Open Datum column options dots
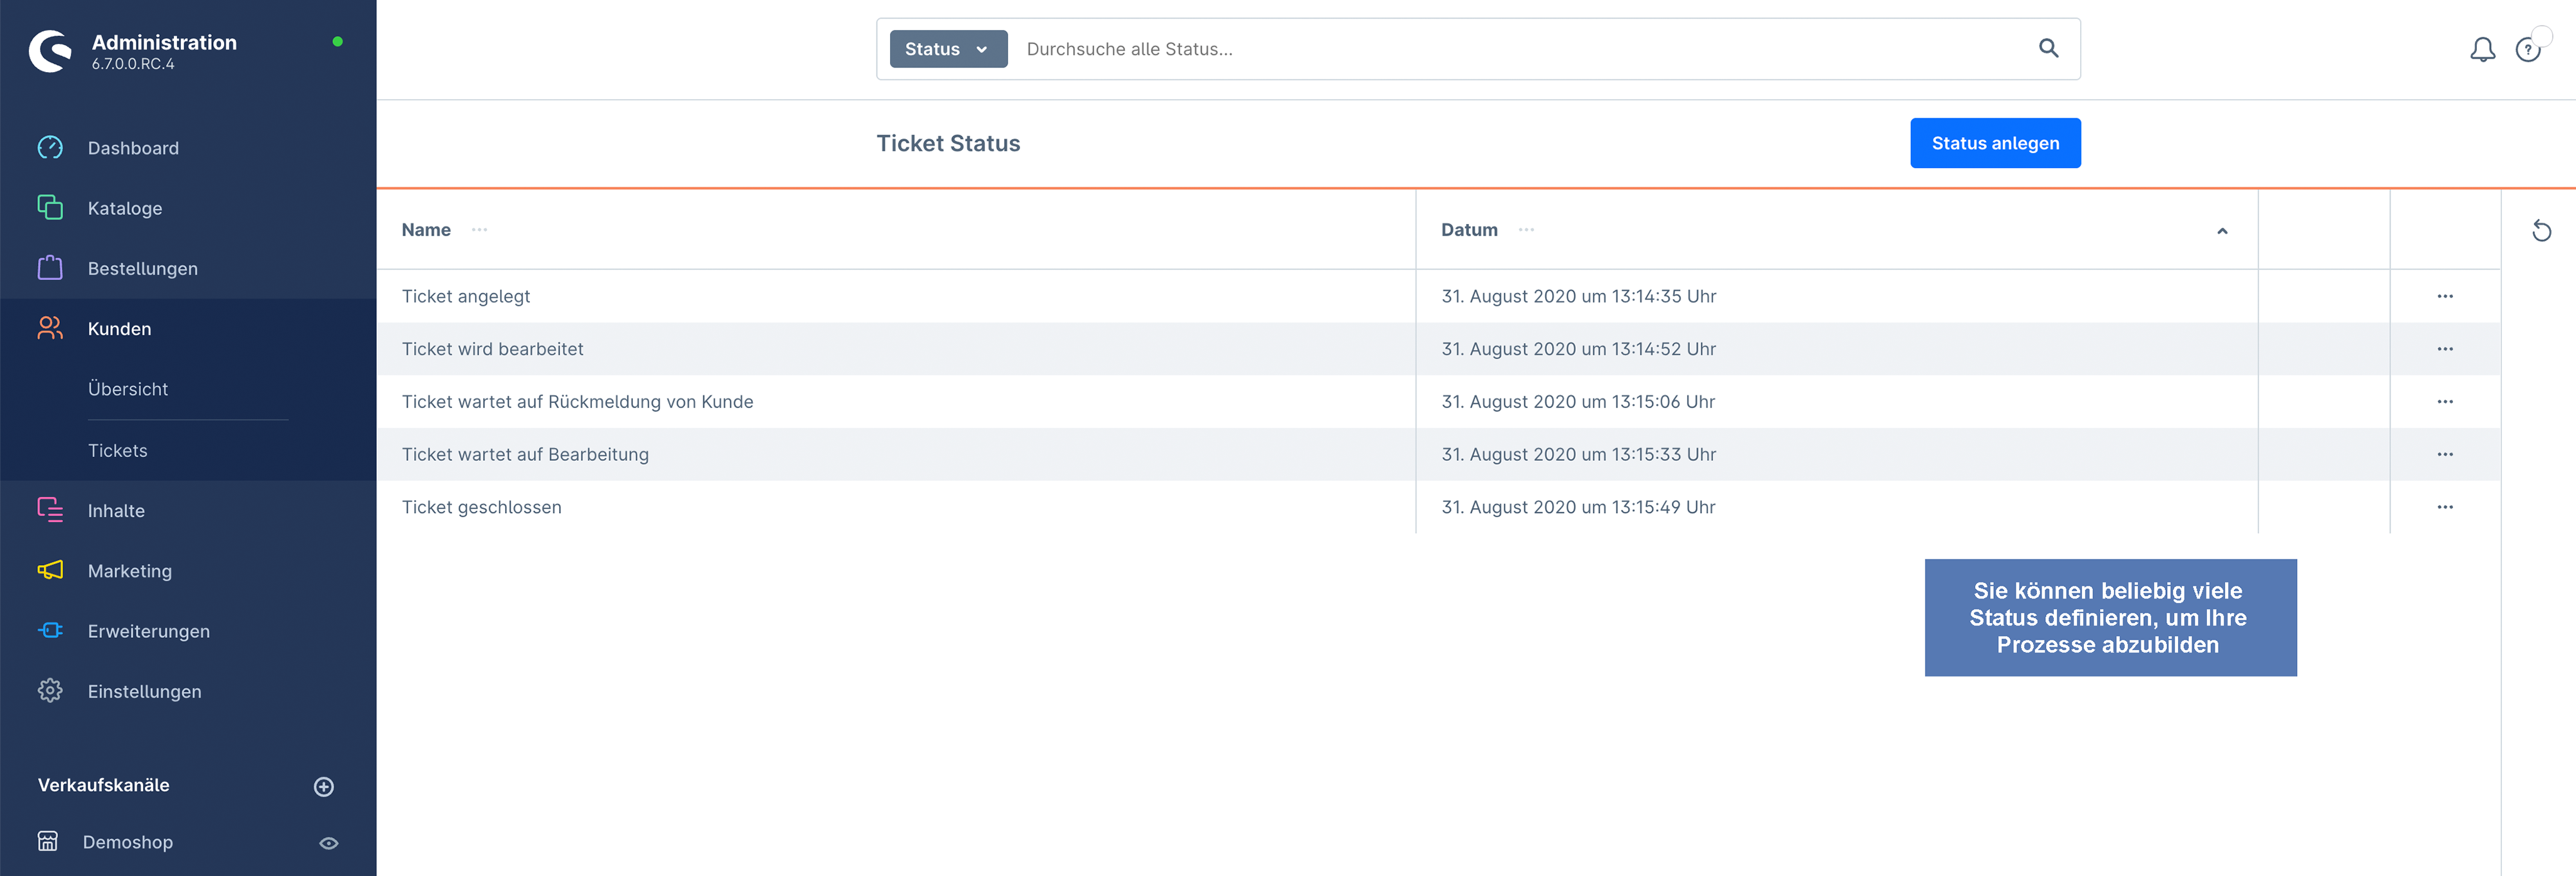2576x876 pixels. click(x=1526, y=230)
